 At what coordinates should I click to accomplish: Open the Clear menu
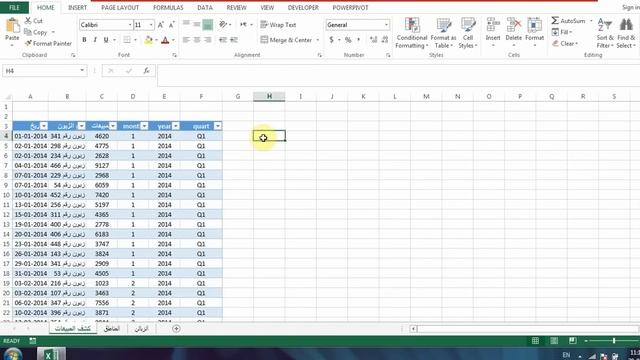point(565,43)
